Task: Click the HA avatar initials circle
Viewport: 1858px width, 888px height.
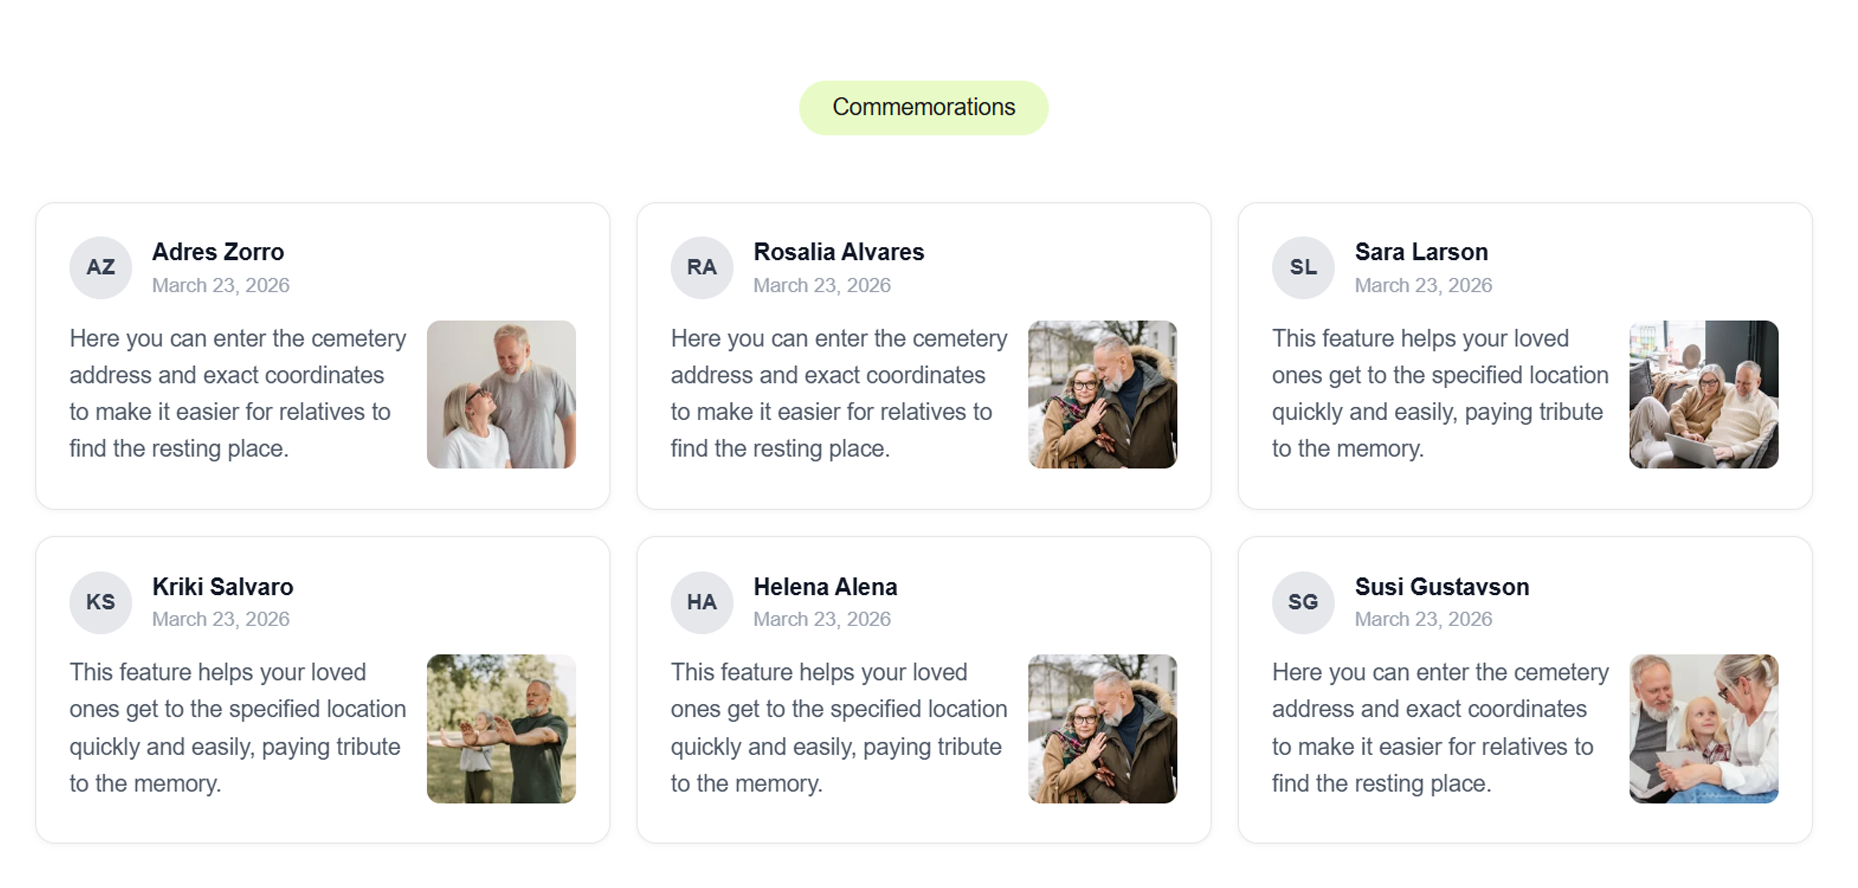Action: point(702,602)
